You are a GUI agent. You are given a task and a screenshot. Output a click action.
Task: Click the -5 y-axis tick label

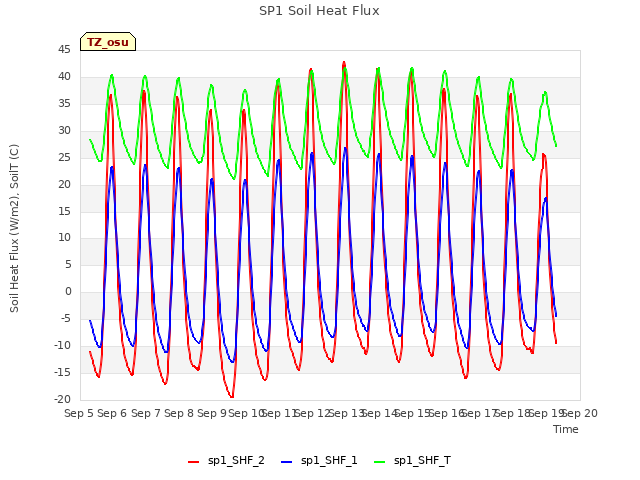[65, 319]
